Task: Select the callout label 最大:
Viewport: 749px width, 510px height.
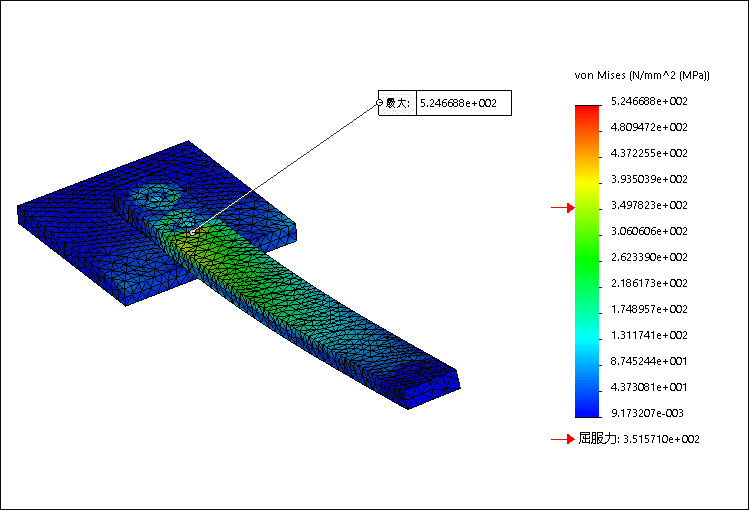Action: pyautogui.click(x=397, y=103)
